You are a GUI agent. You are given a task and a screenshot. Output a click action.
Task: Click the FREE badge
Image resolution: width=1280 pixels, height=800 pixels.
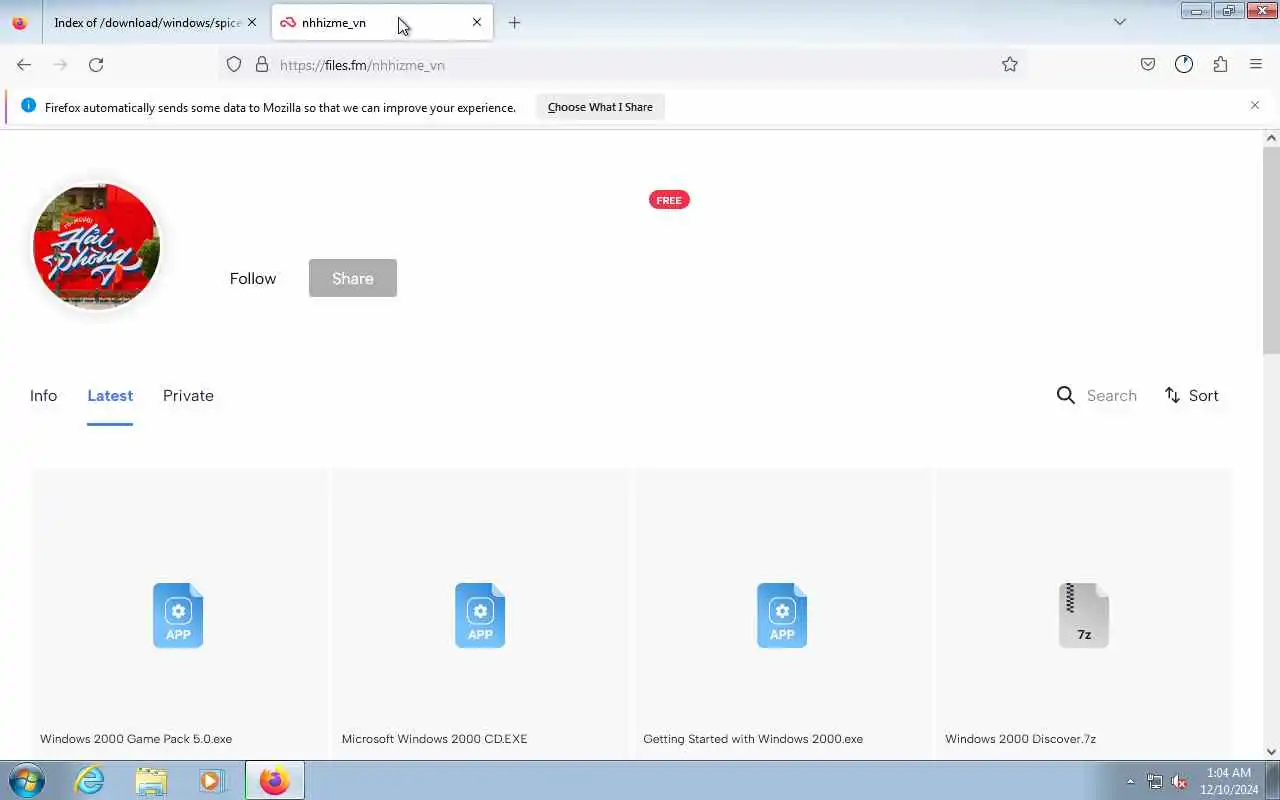click(669, 200)
